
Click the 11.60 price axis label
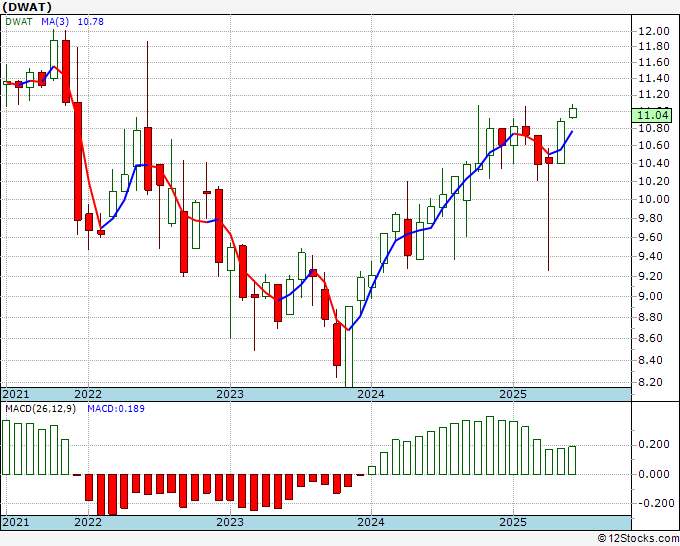pos(654,62)
